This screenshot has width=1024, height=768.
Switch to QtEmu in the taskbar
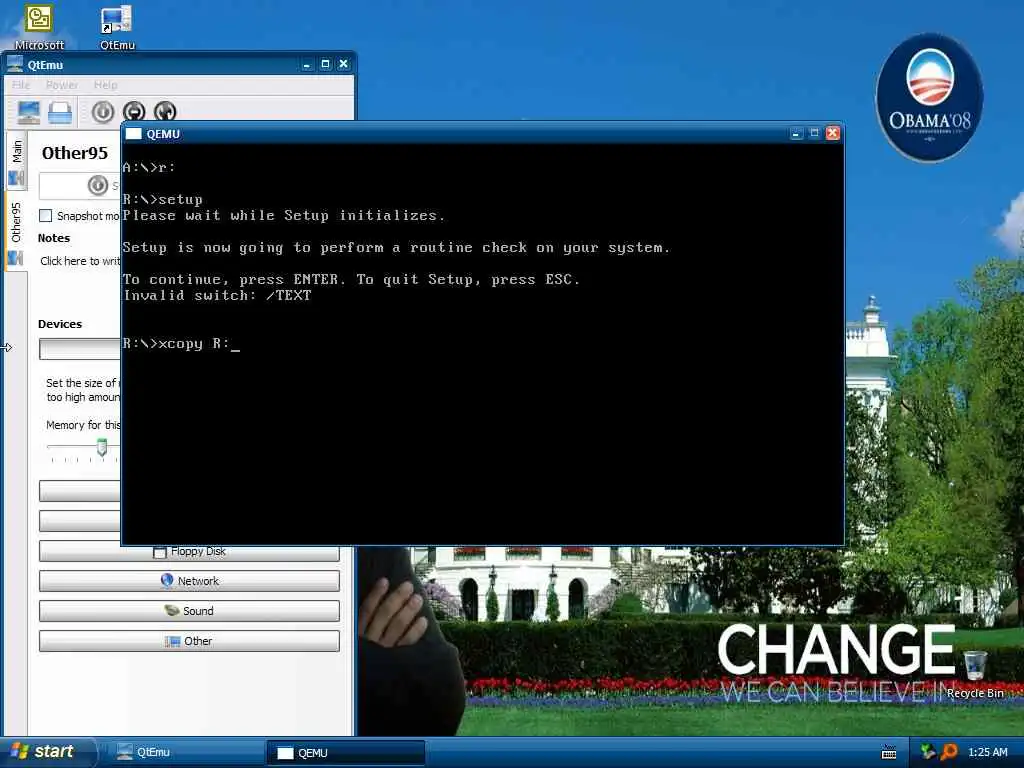pos(186,752)
